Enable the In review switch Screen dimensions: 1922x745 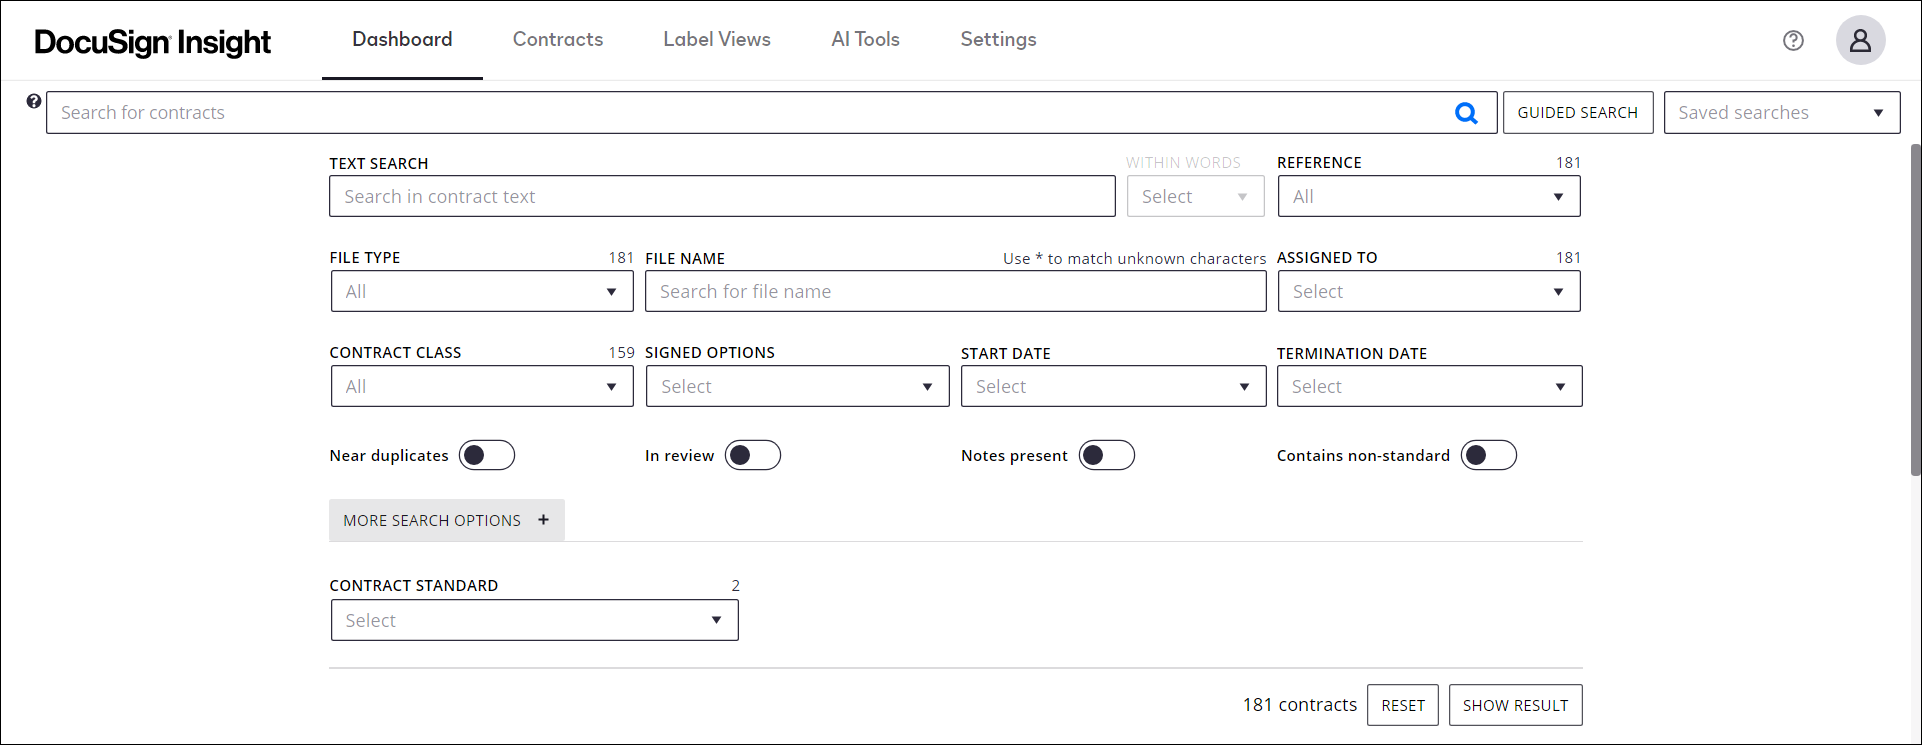pos(753,456)
